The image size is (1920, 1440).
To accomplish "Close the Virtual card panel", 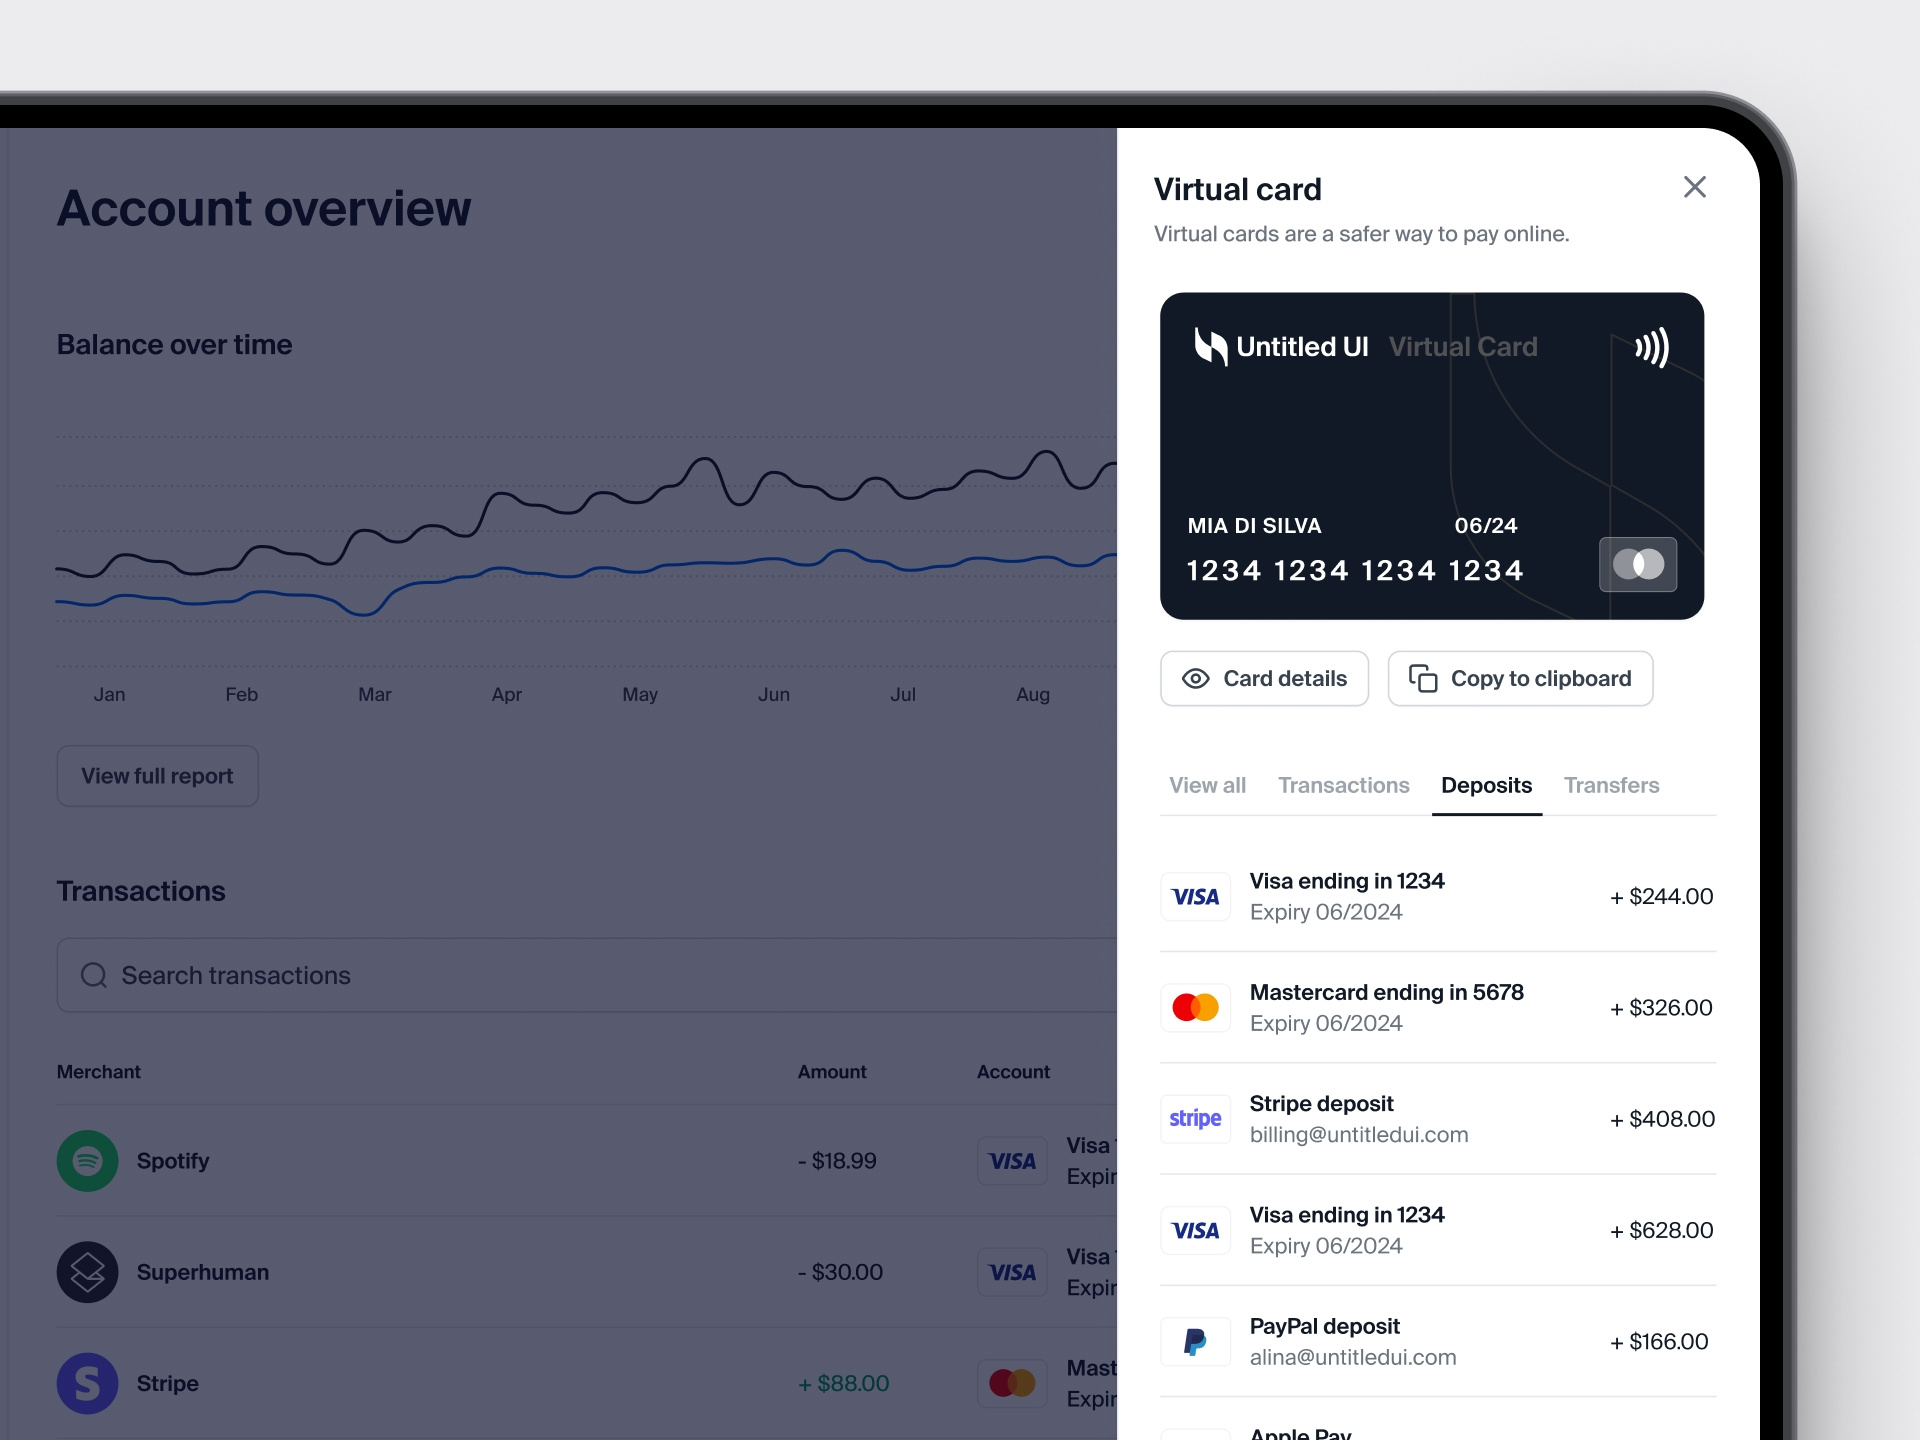I will tap(1694, 187).
